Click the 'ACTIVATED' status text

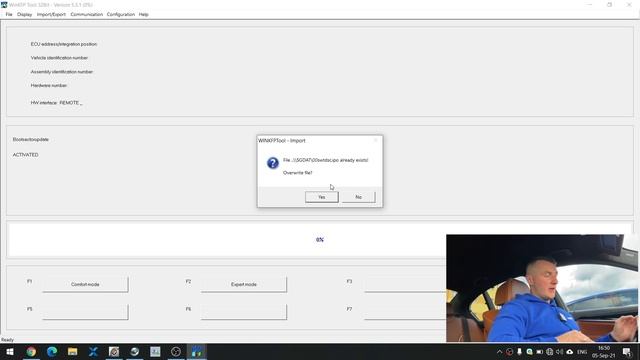tap(25, 155)
